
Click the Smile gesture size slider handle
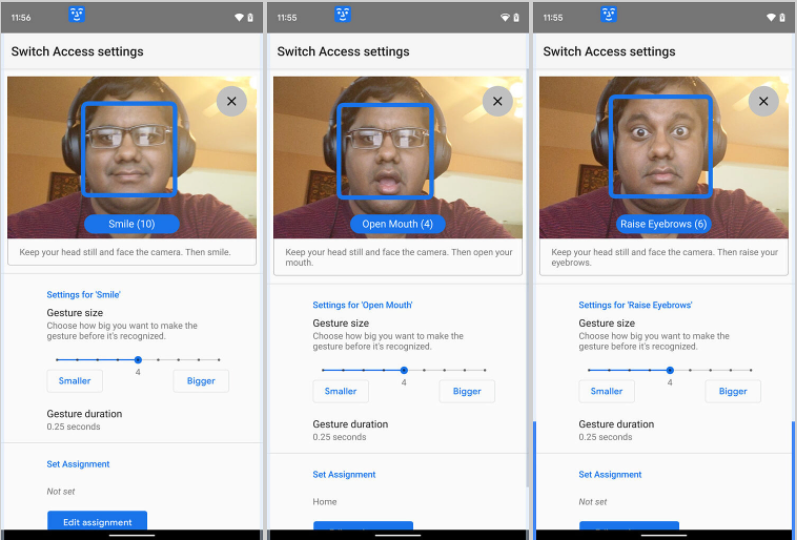[138, 359]
